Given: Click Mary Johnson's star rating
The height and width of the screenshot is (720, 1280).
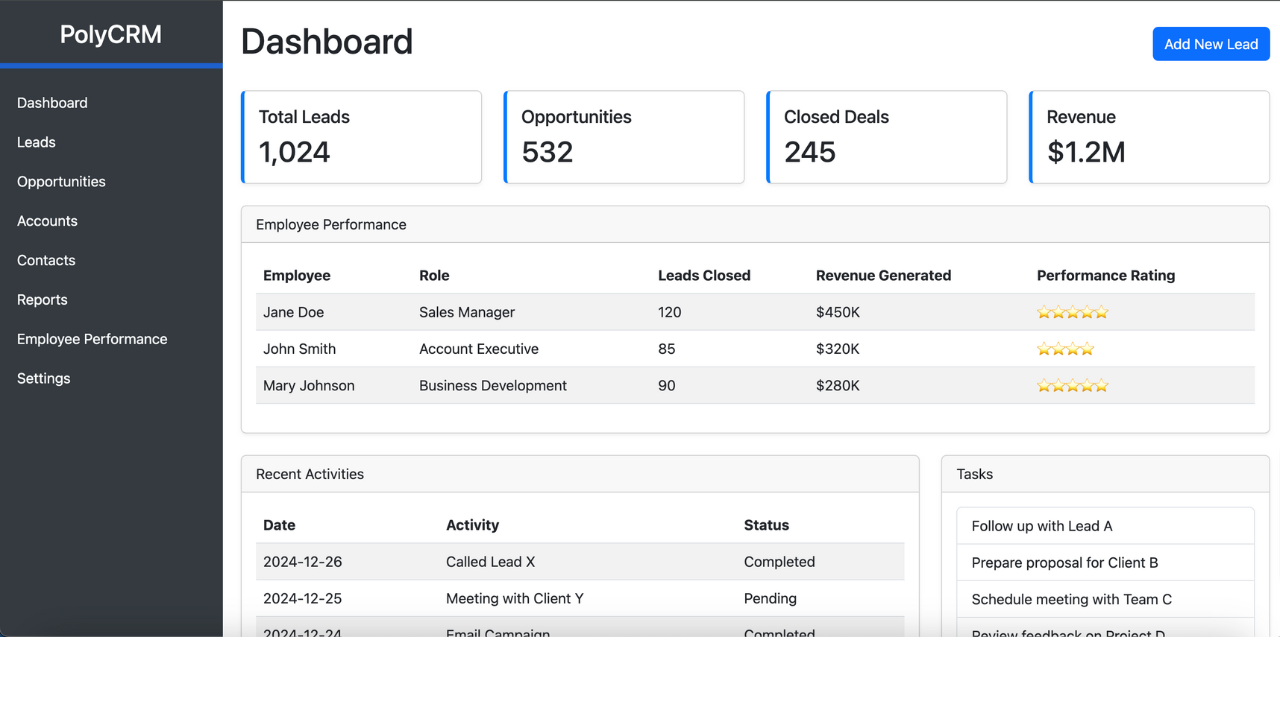Looking at the screenshot, I should point(1072,386).
